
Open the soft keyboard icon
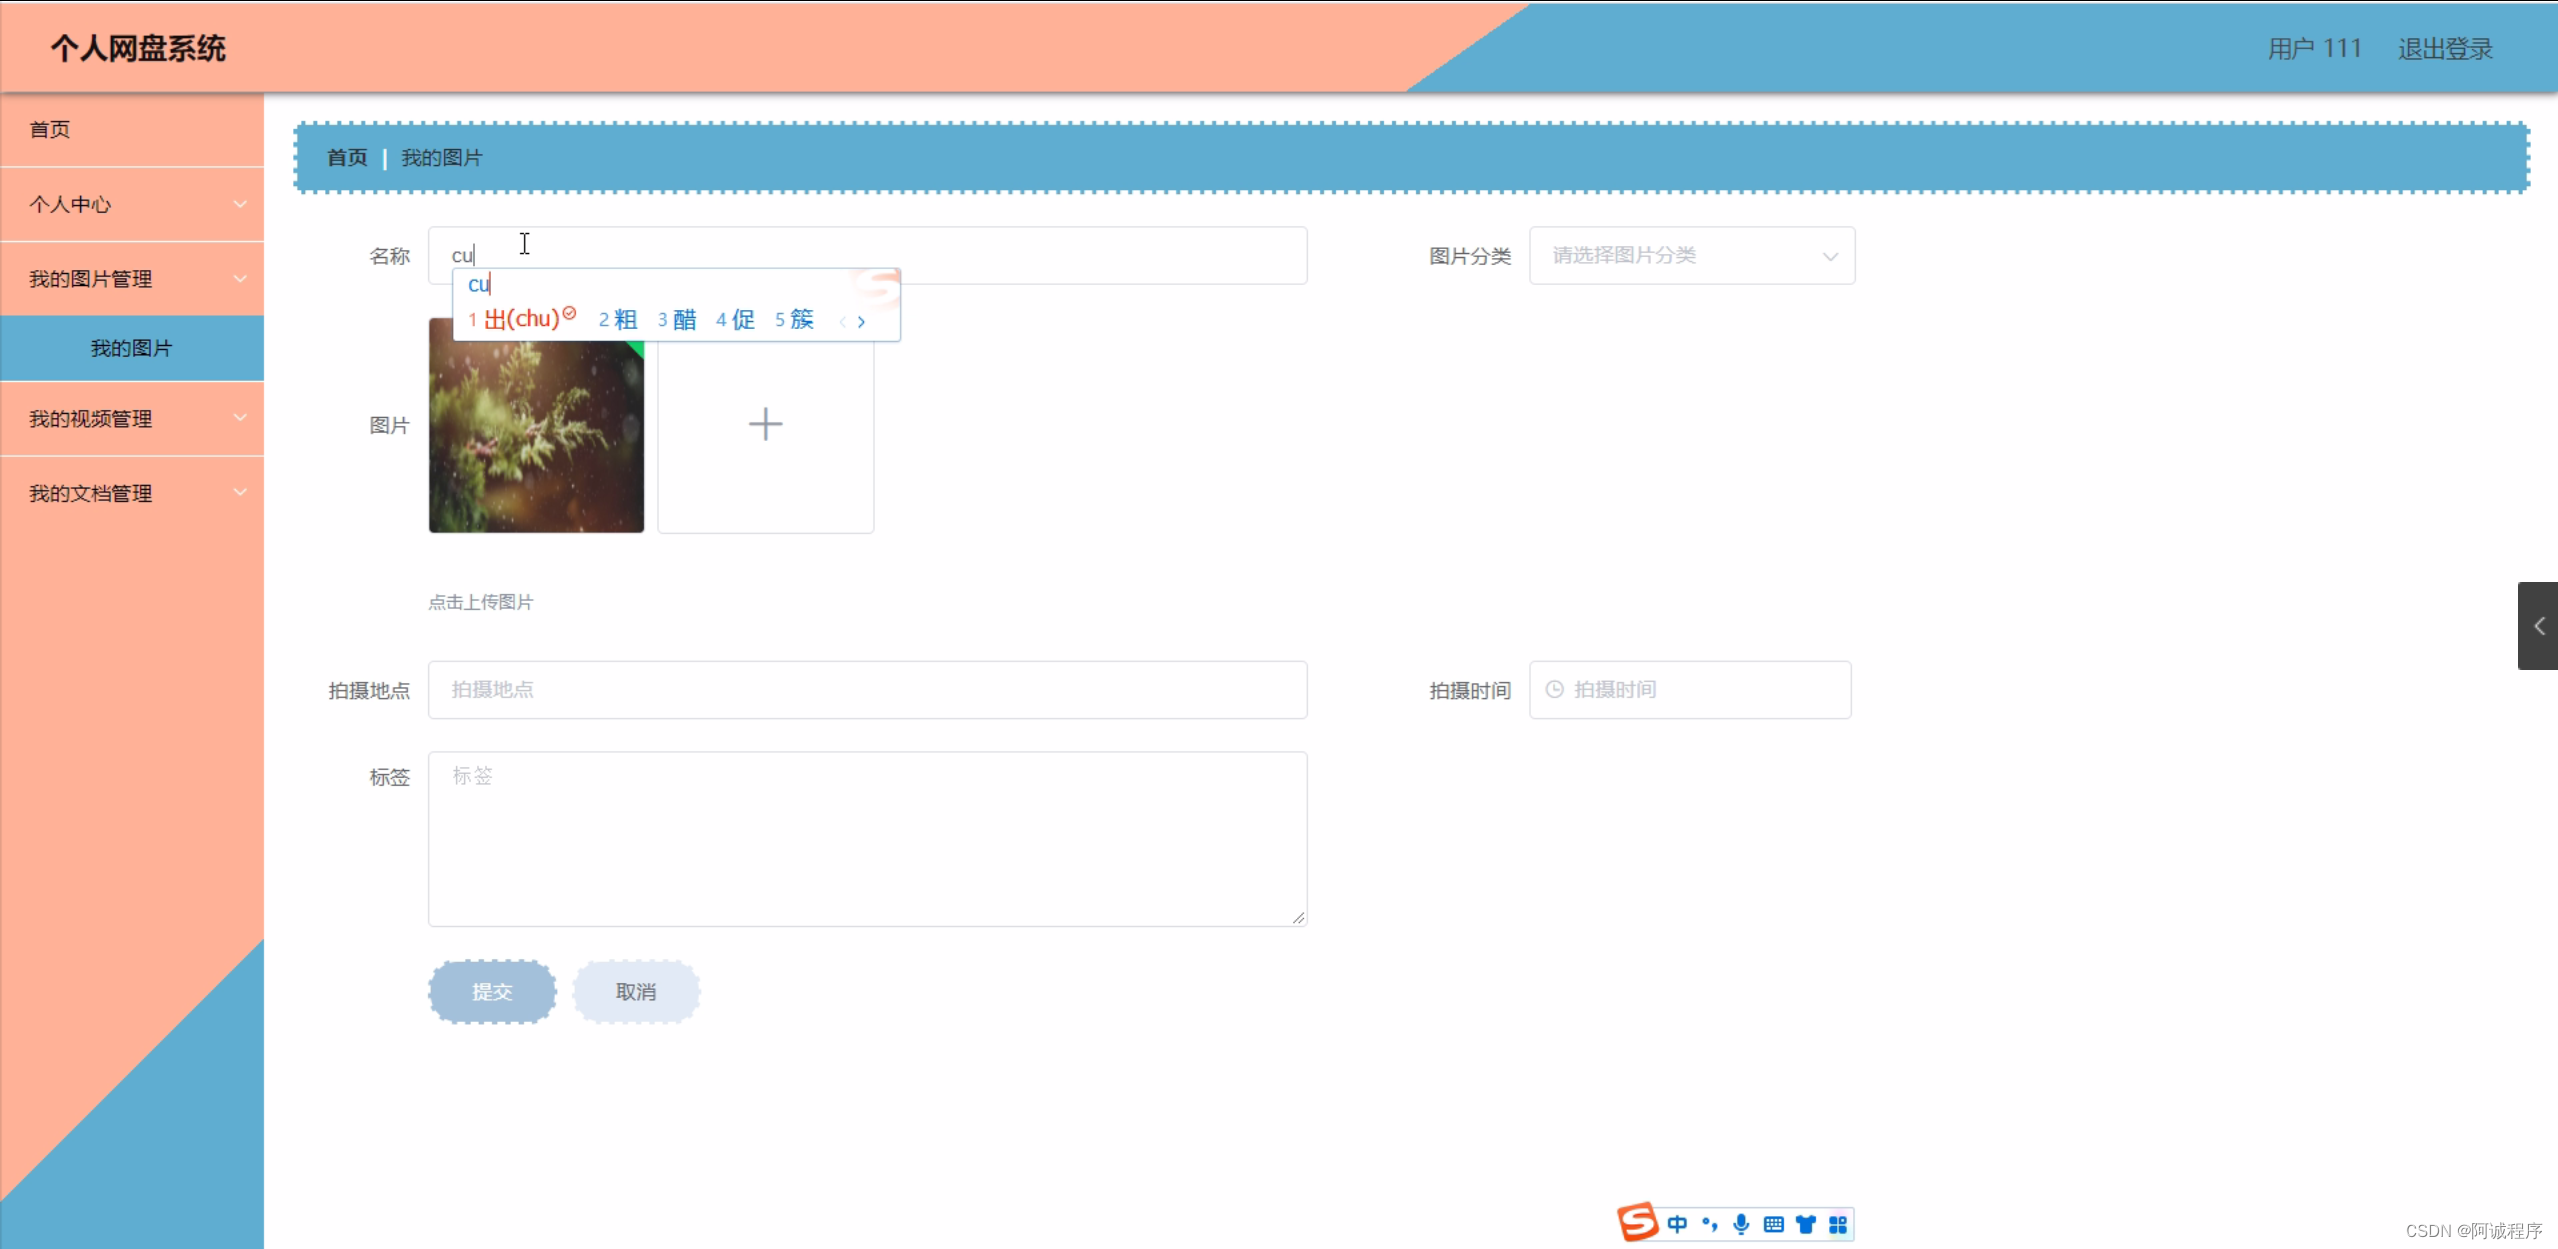pos(1773,1224)
